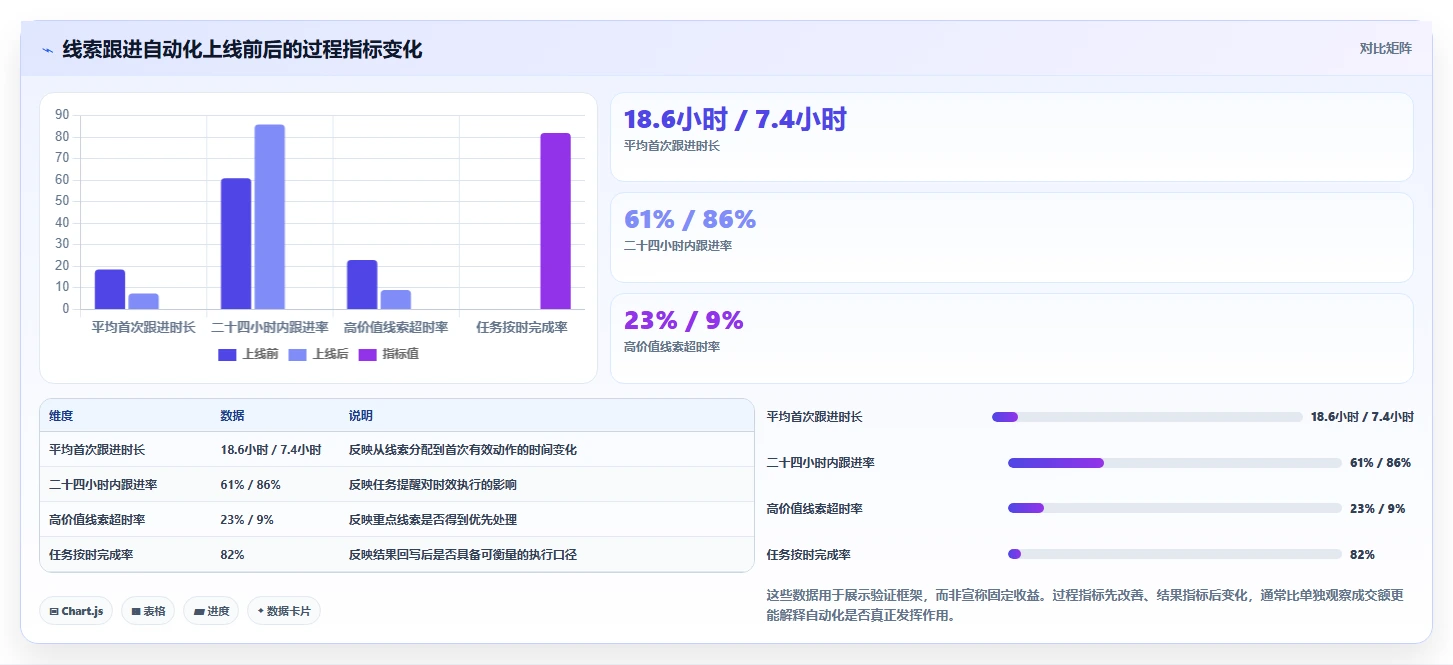Viewport: 1453px width, 665px height.
Task: Click the 82% value beside progress bar
Action: 1362,554
